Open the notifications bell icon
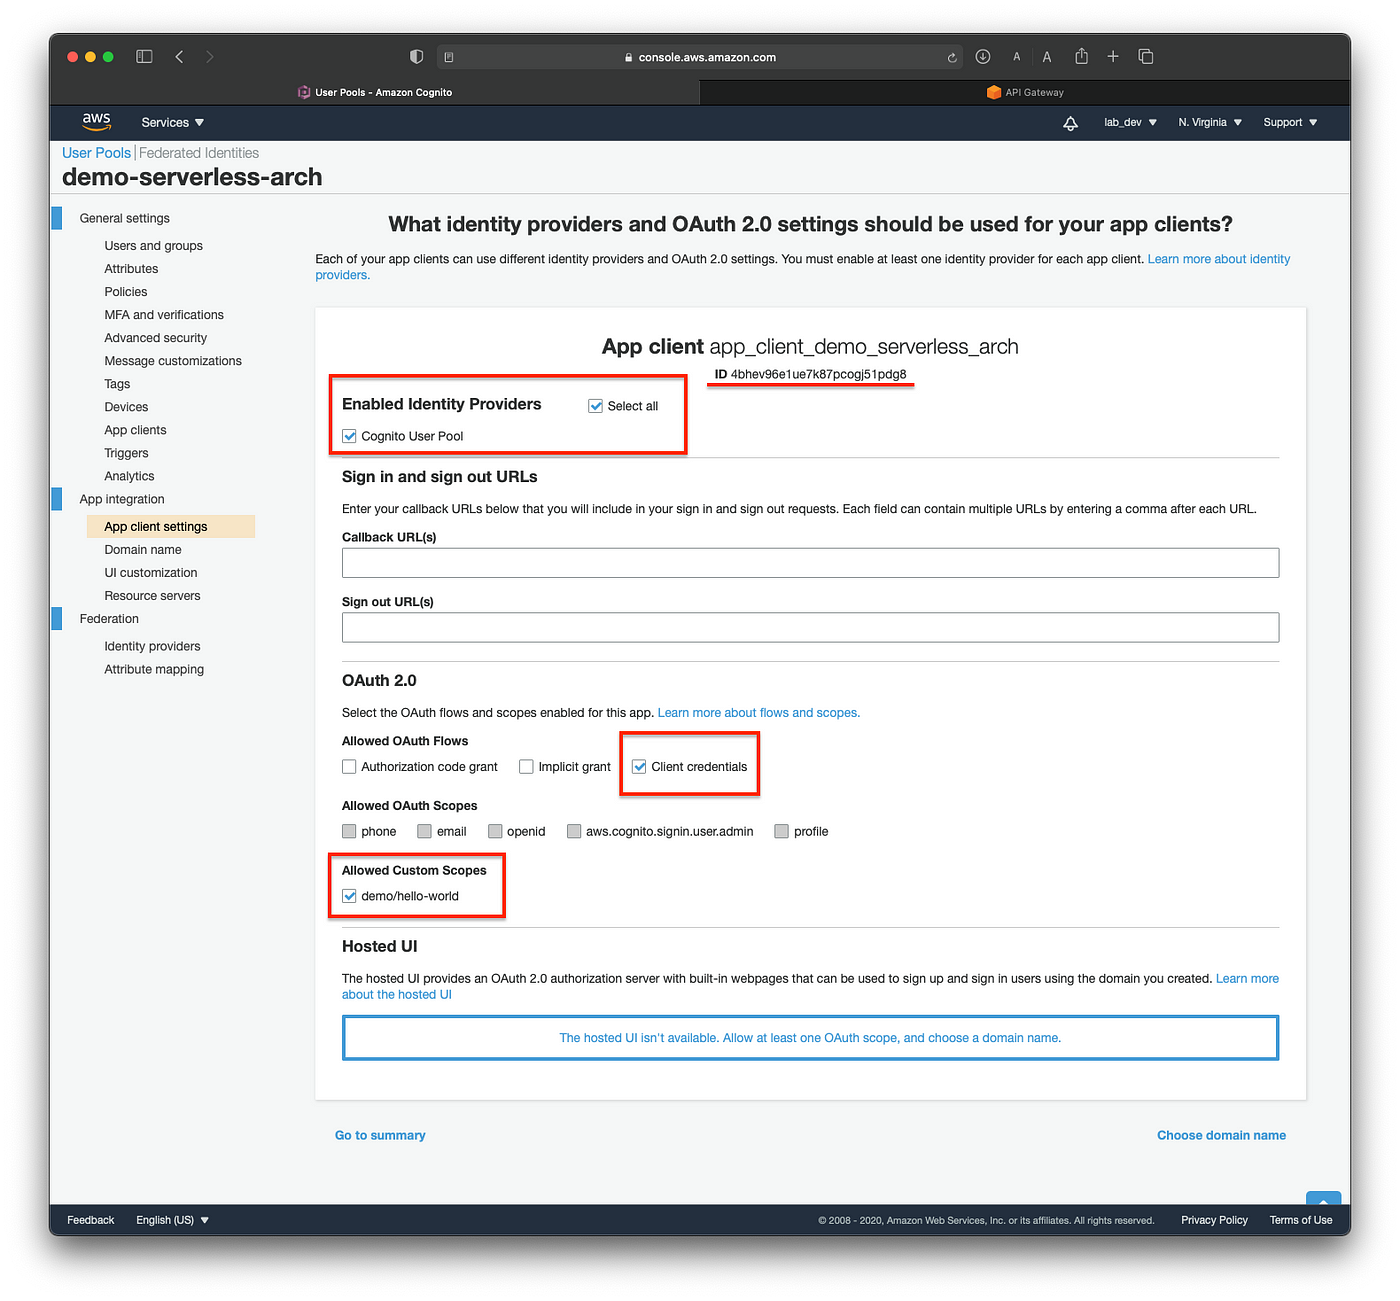Image resolution: width=1400 pixels, height=1301 pixels. 1070,123
